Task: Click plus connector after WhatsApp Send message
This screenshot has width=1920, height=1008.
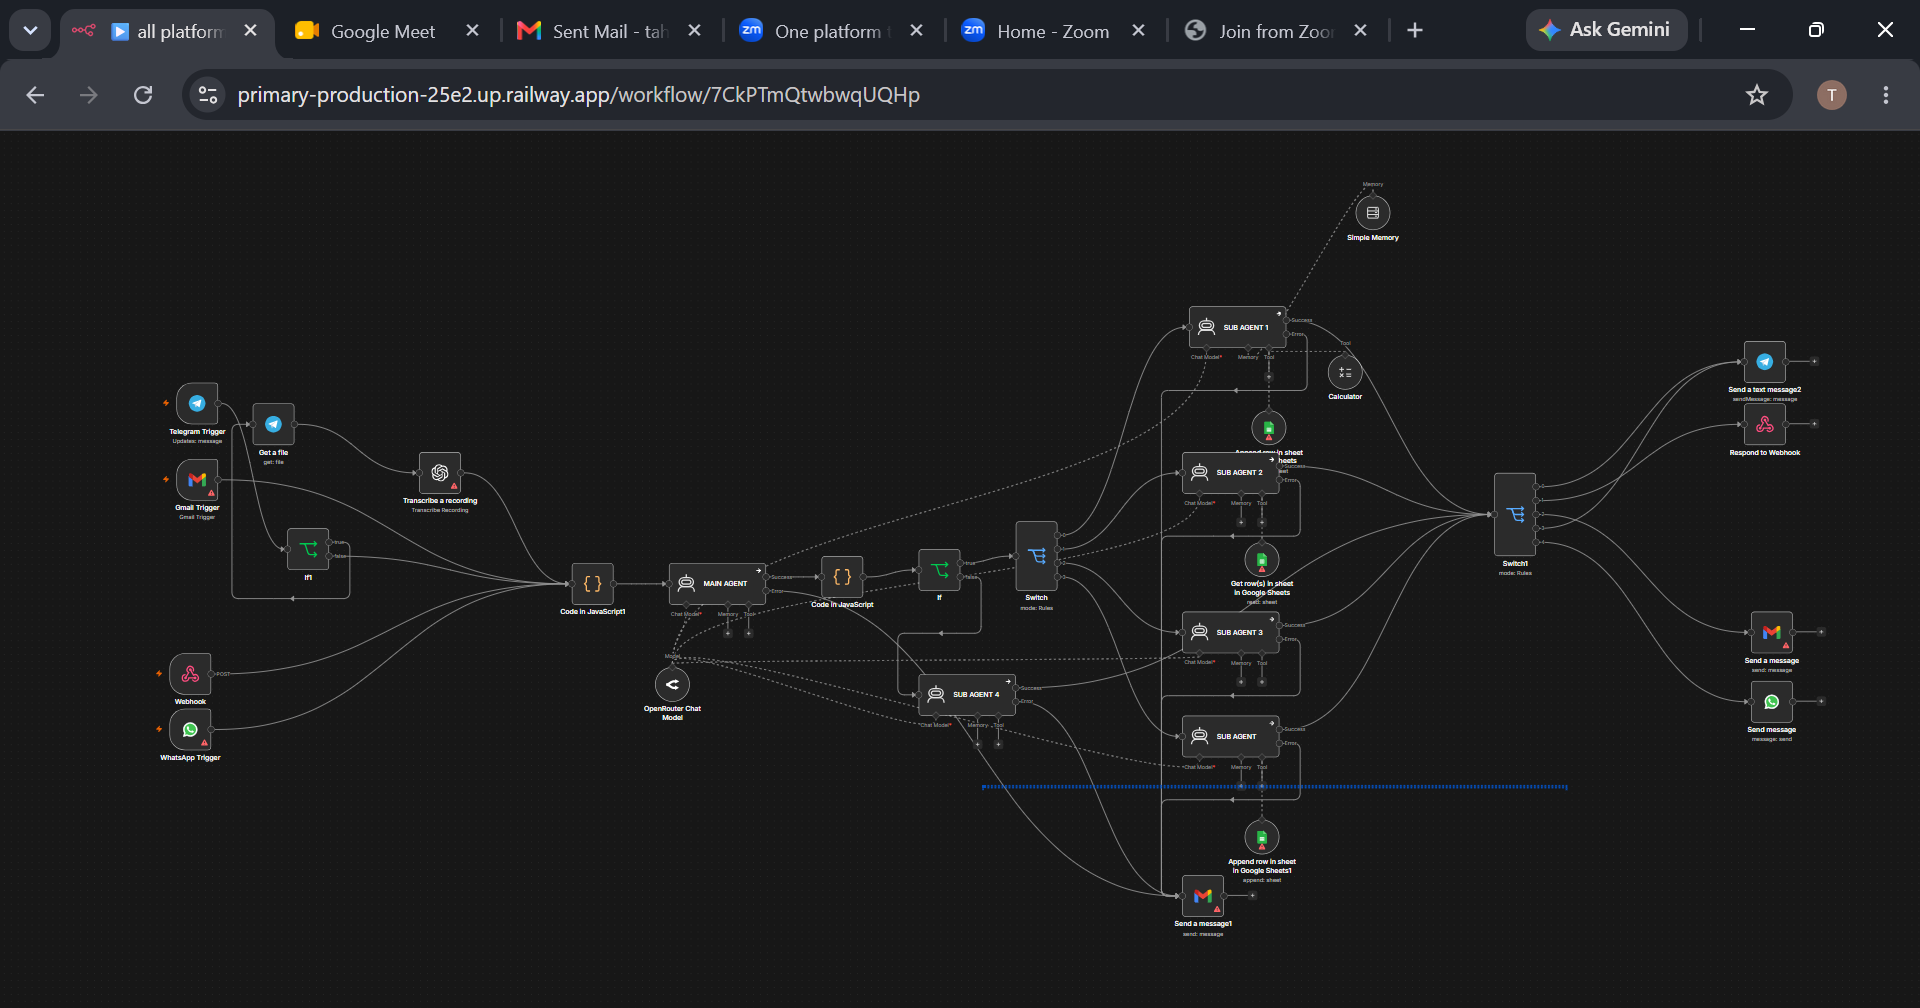Action: [1822, 702]
